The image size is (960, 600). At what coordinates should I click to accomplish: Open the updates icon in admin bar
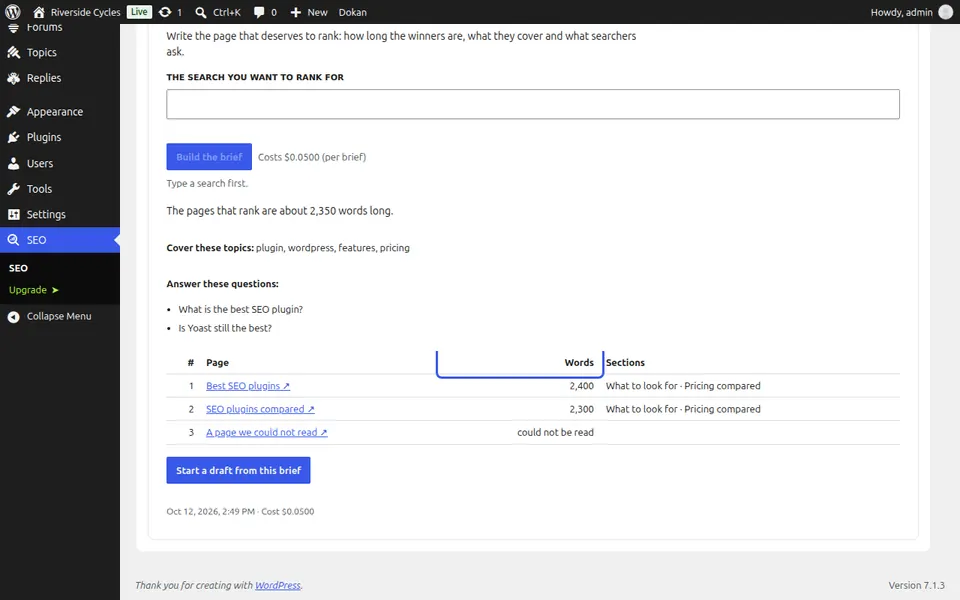pos(165,12)
